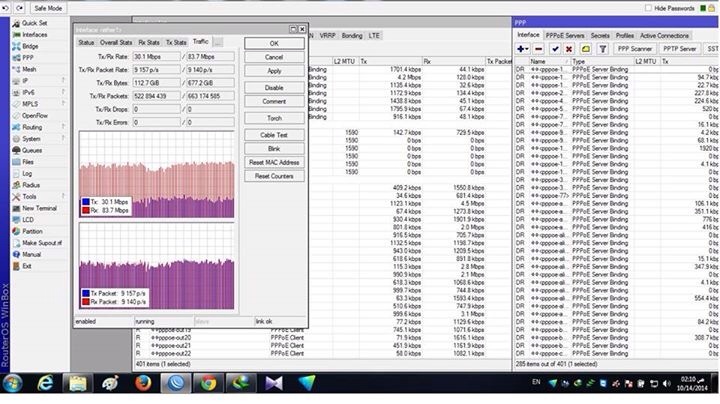This screenshot has width=720, height=404.
Task: Open the Mesh section in sidebar
Action: tap(25, 69)
